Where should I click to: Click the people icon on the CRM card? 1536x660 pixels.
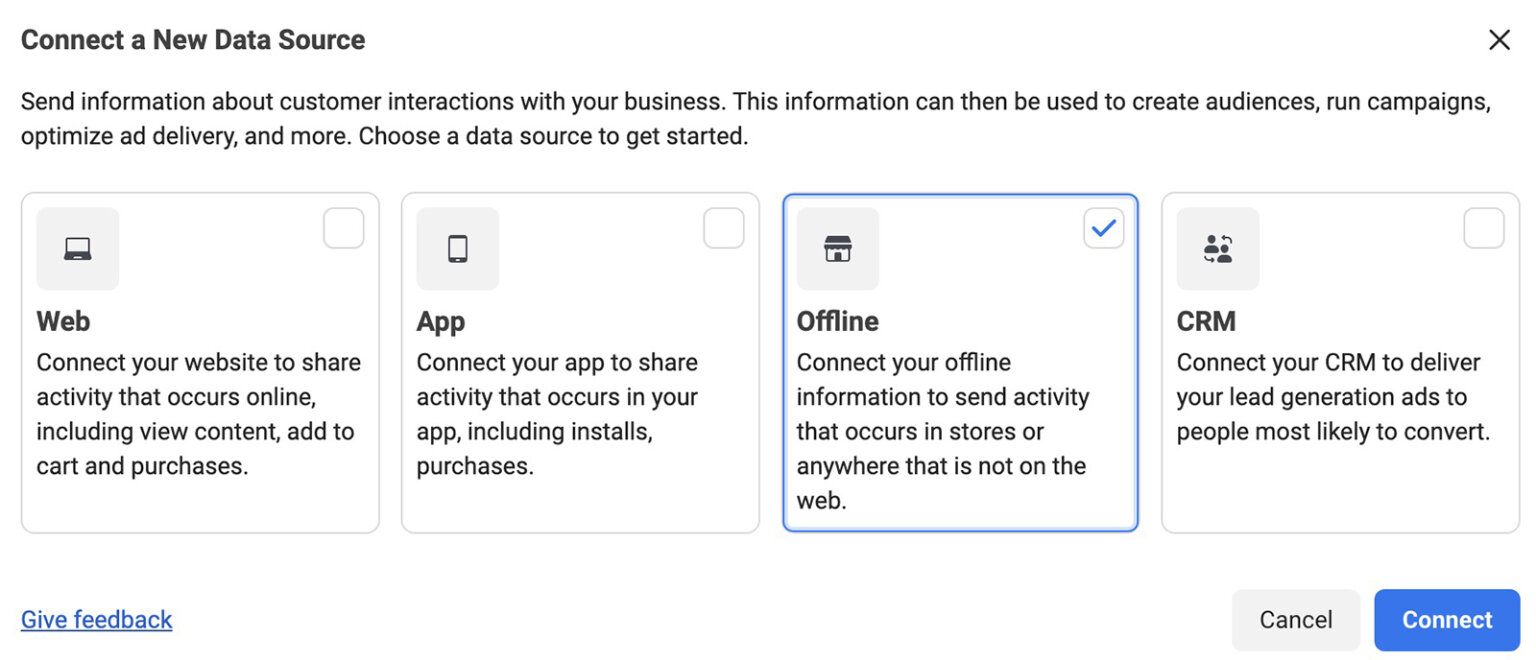point(1218,249)
